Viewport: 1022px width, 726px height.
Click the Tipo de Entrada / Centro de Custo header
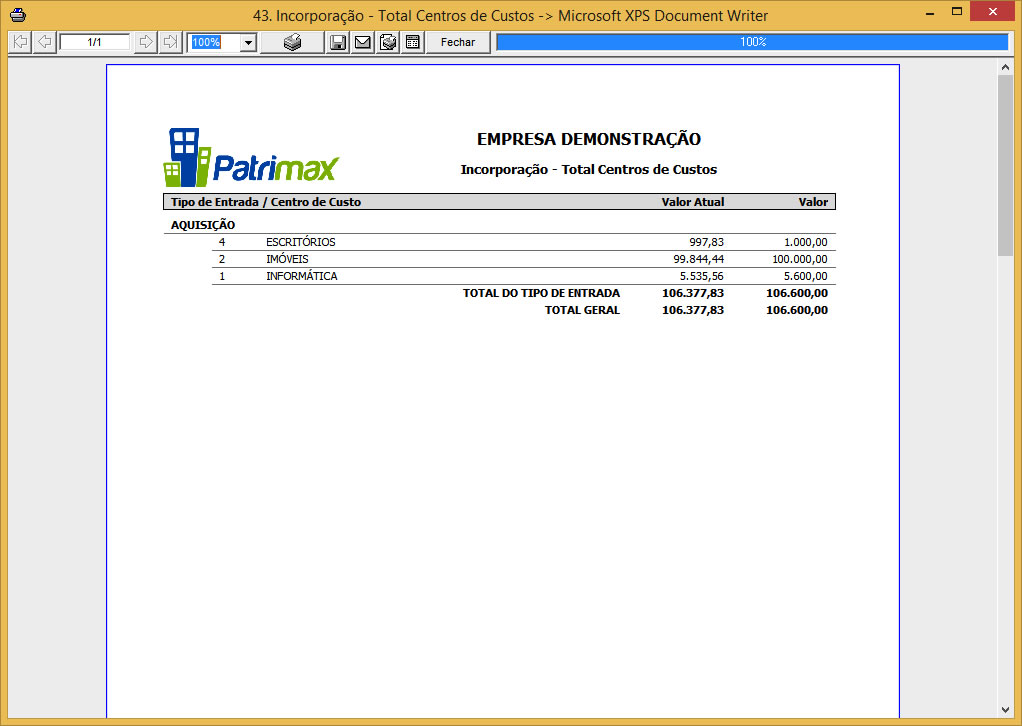coord(266,202)
